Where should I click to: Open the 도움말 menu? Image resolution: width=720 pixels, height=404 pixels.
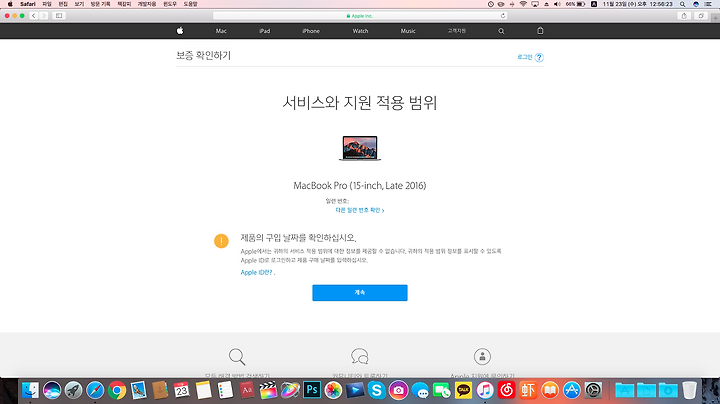pos(191,4)
